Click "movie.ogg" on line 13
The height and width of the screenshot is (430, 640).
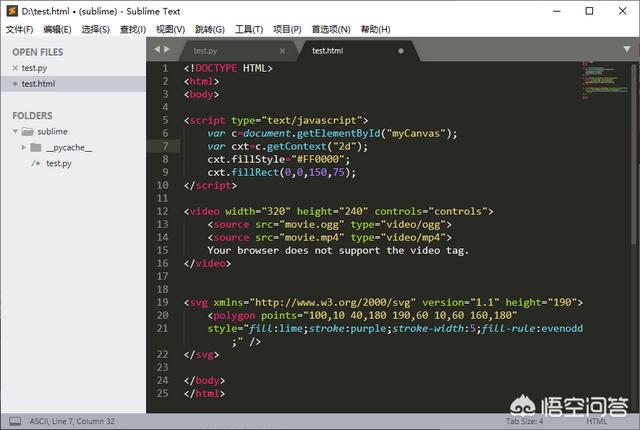(311, 224)
